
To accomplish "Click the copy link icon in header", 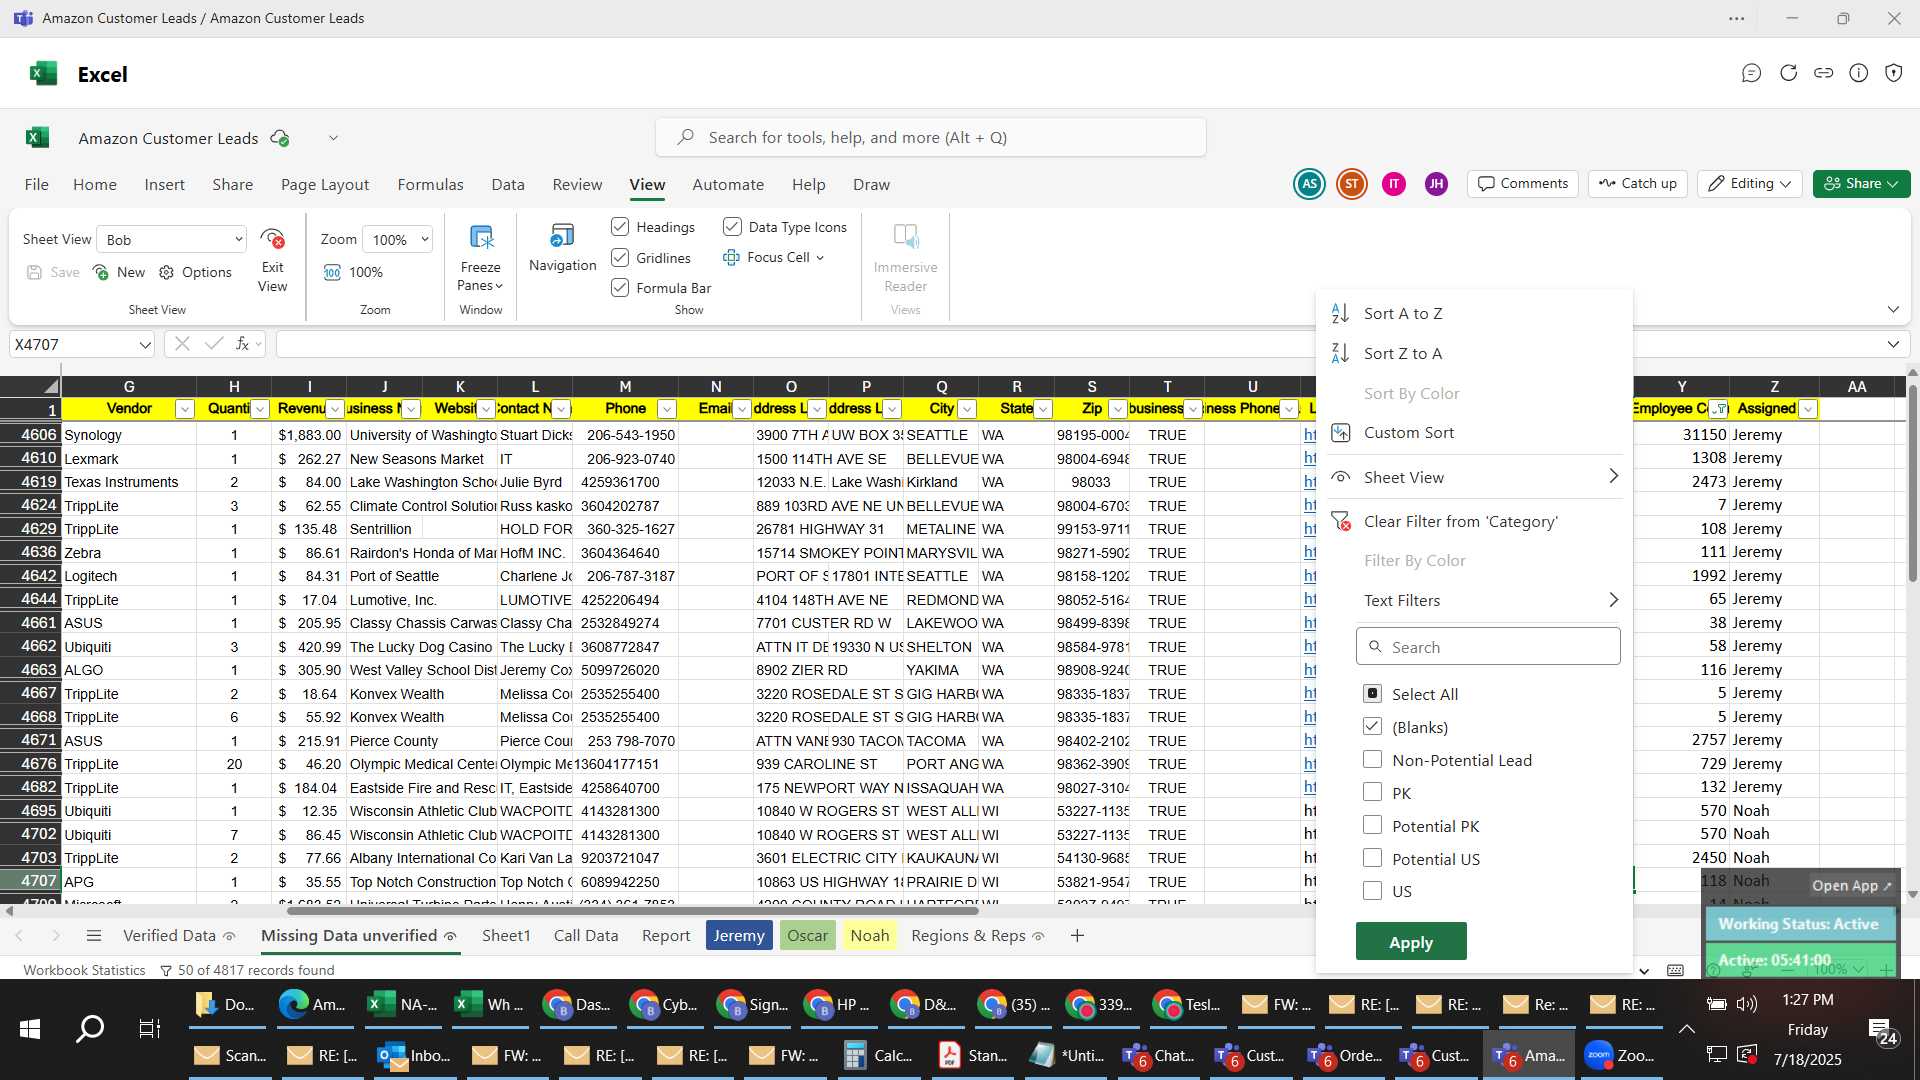I will pyautogui.click(x=1824, y=73).
